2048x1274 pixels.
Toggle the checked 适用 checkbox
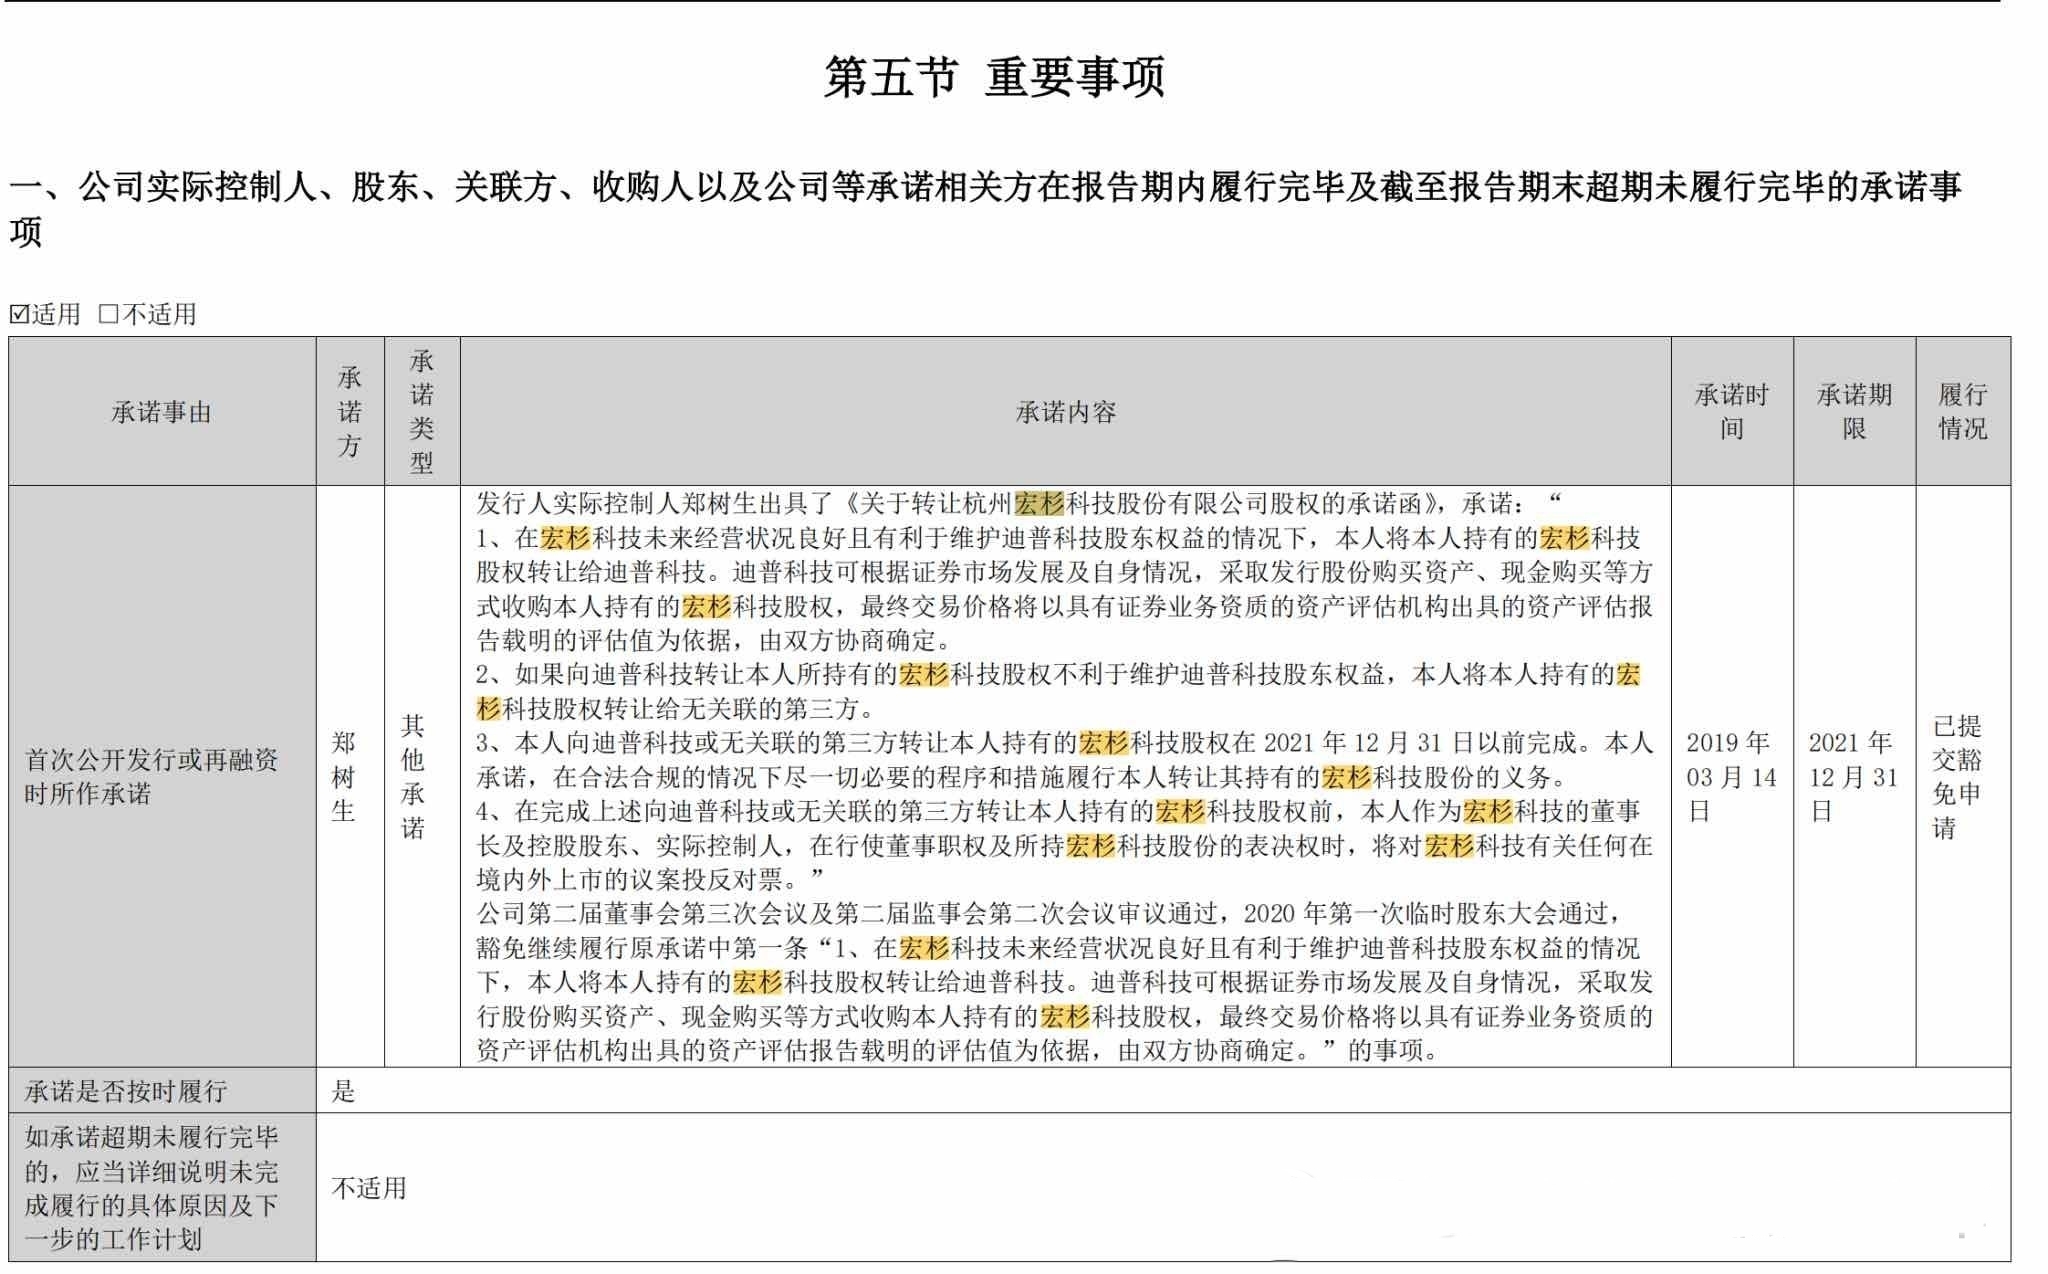19,314
